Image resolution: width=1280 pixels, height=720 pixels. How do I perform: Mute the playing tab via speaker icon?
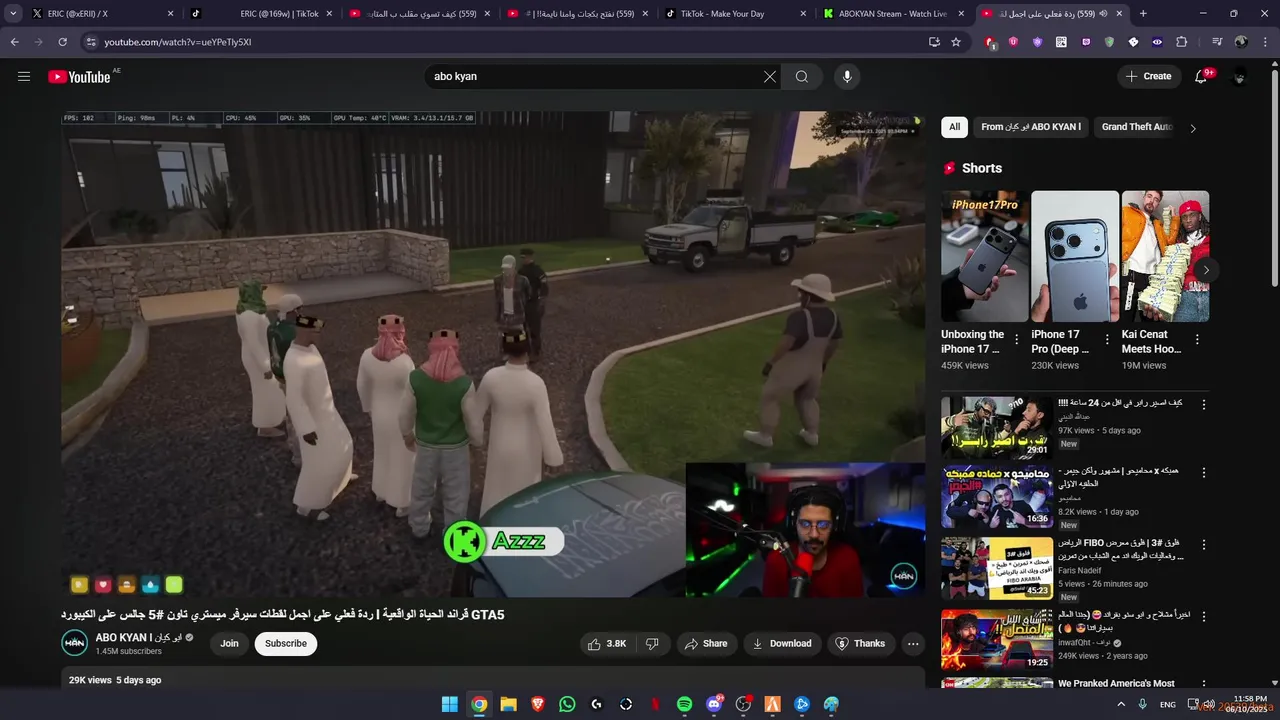(x=1102, y=14)
